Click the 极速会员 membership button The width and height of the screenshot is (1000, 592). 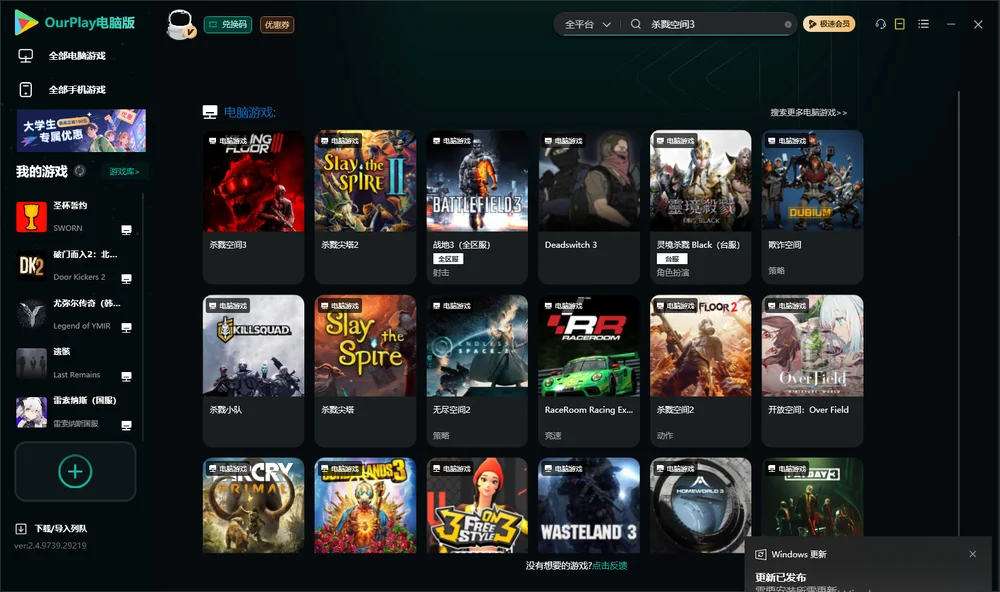[x=828, y=24]
